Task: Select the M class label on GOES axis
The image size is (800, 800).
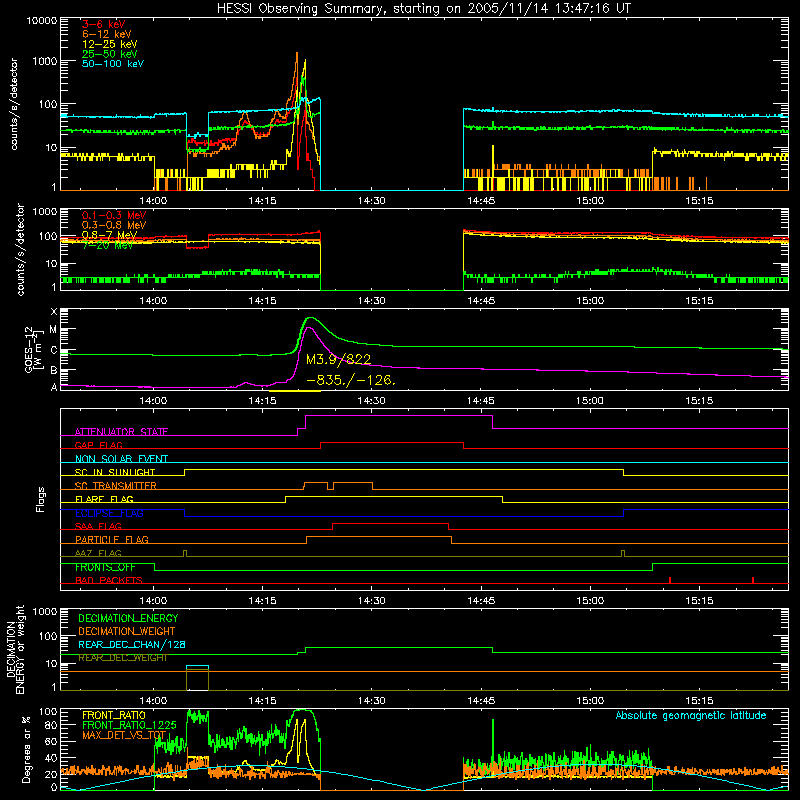Action: pos(53,330)
